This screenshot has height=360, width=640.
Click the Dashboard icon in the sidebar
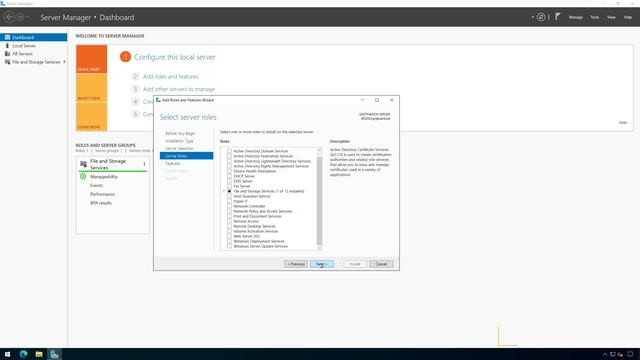(7, 37)
